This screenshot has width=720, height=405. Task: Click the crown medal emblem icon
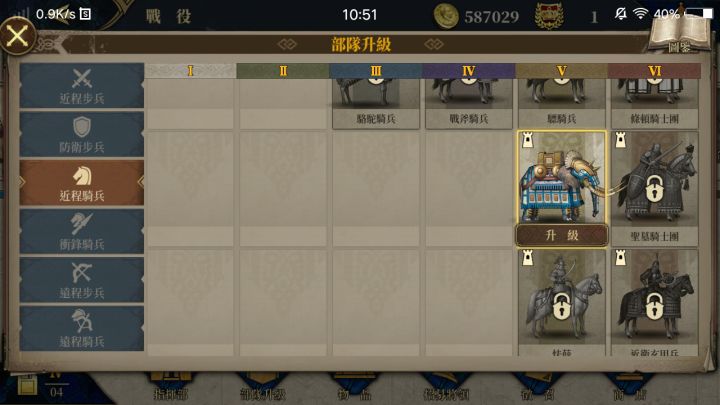(549, 16)
